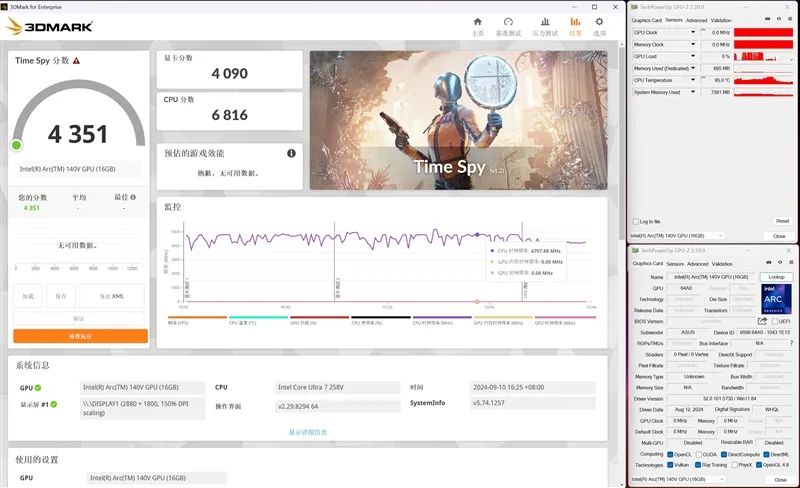This screenshot has height=488, width=800.
Task: Click the info icon beside best score
Action: [x=133, y=197]
